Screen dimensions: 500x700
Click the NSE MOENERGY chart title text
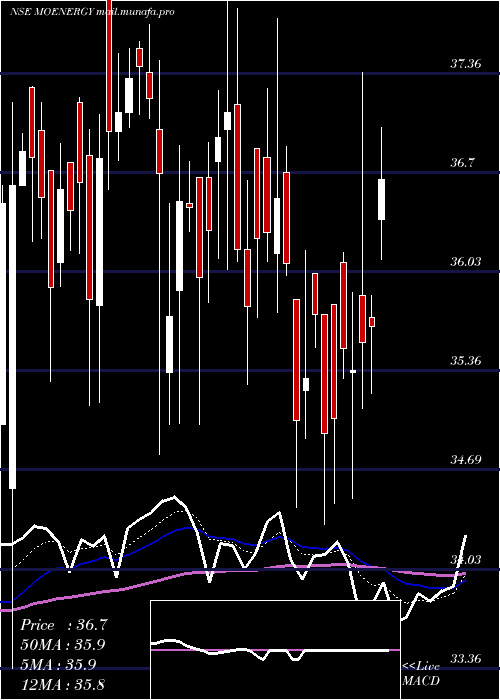[92, 12]
